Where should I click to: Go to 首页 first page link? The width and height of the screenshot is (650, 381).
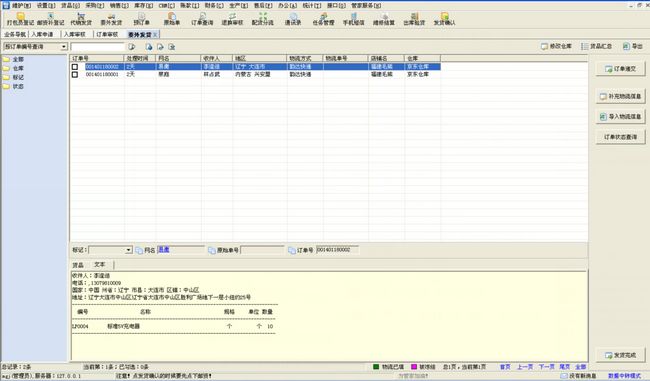(x=505, y=367)
